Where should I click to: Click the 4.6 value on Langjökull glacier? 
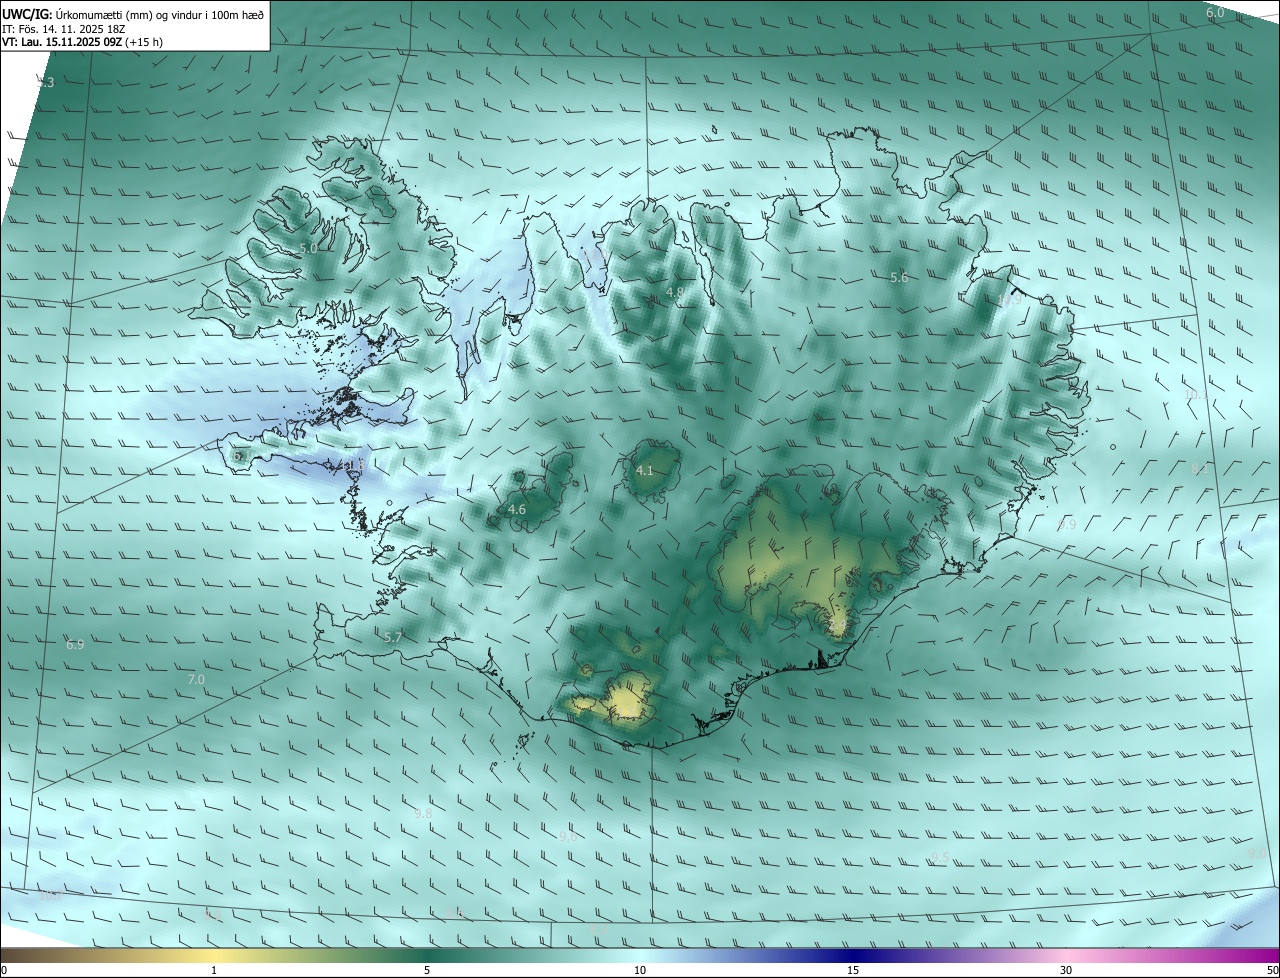point(517,509)
